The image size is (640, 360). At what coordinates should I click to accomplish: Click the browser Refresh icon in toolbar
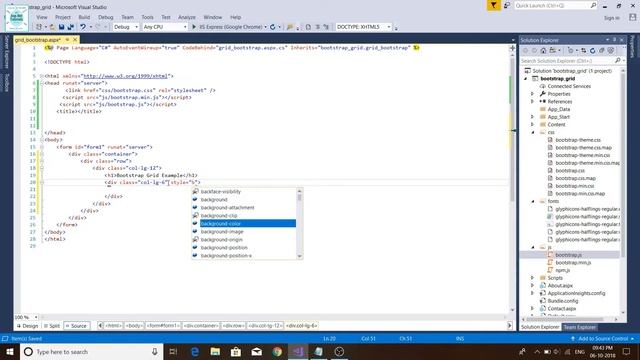(272, 27)
